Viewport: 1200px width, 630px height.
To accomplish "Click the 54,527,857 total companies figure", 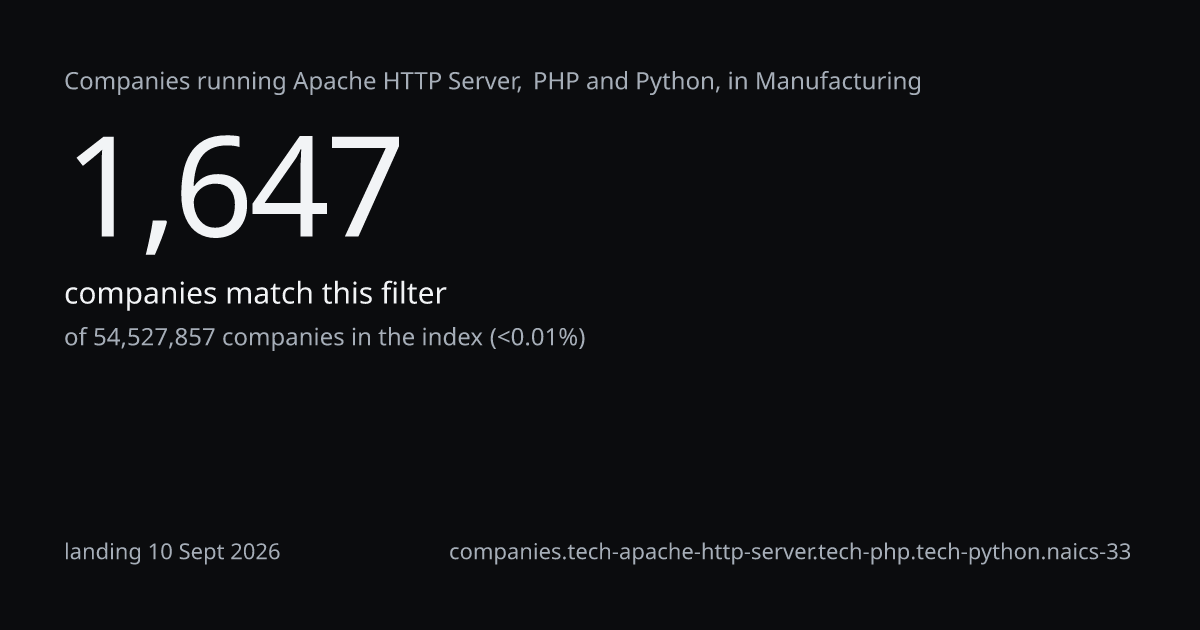I will (x=154, y=337).
